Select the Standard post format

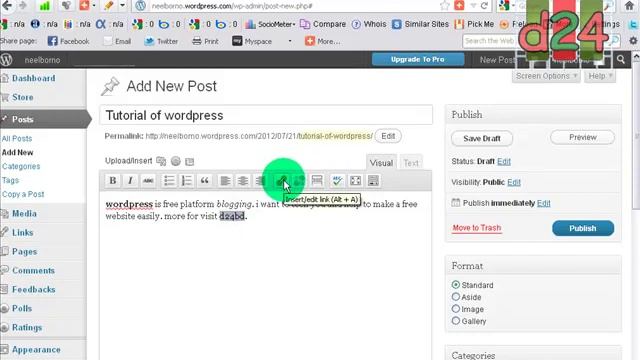tap(456, 284)
